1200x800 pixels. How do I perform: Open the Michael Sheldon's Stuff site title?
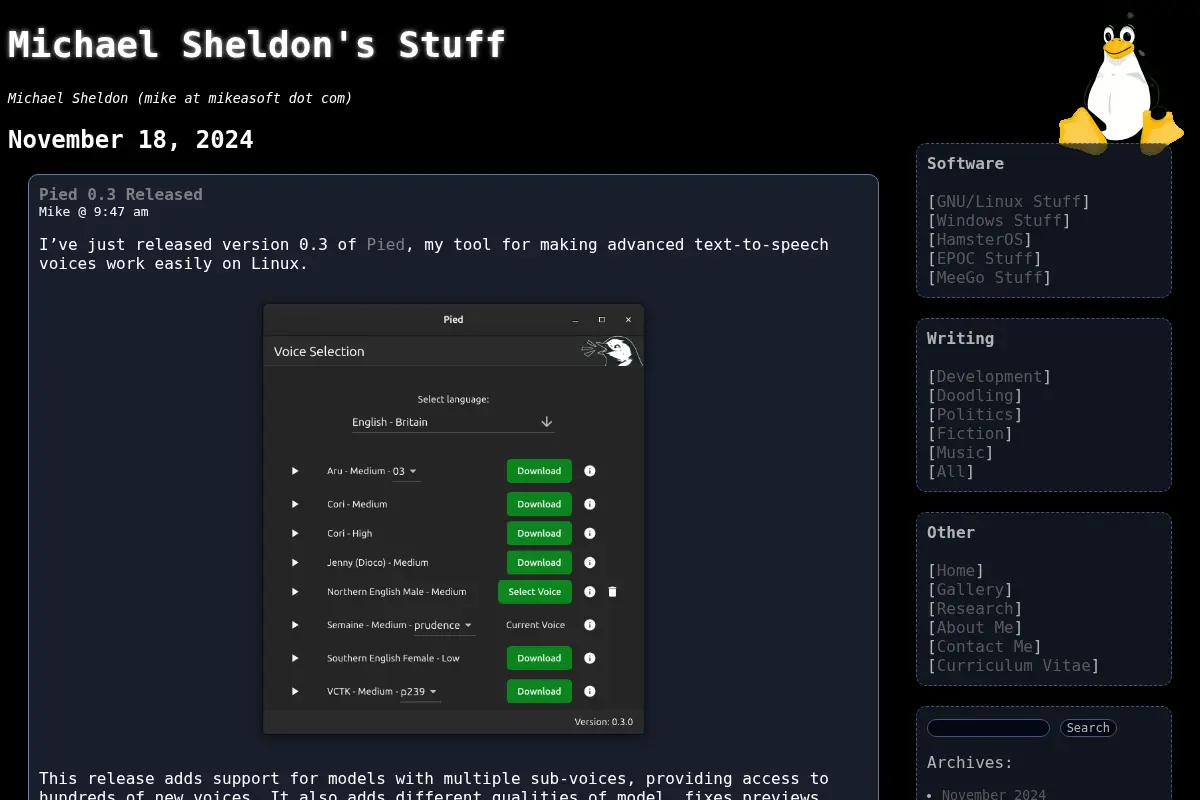tap(257, 45)
